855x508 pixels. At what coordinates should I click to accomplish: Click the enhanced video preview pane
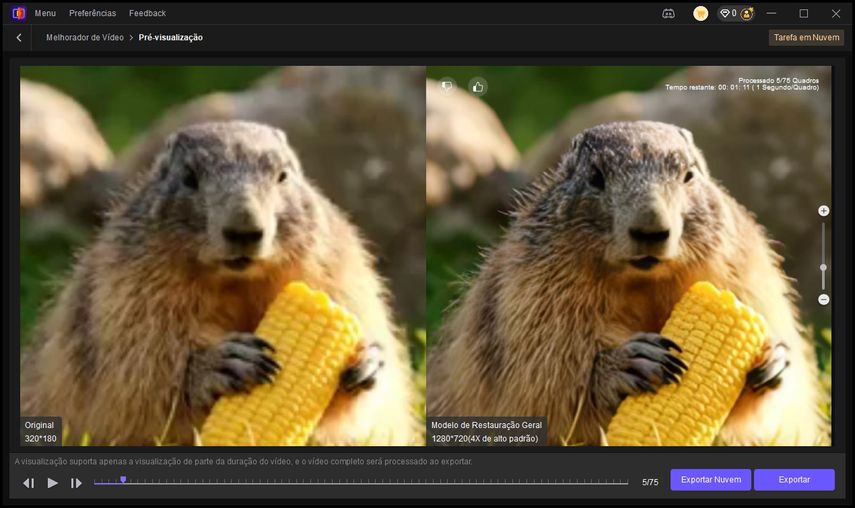[629, 256]
